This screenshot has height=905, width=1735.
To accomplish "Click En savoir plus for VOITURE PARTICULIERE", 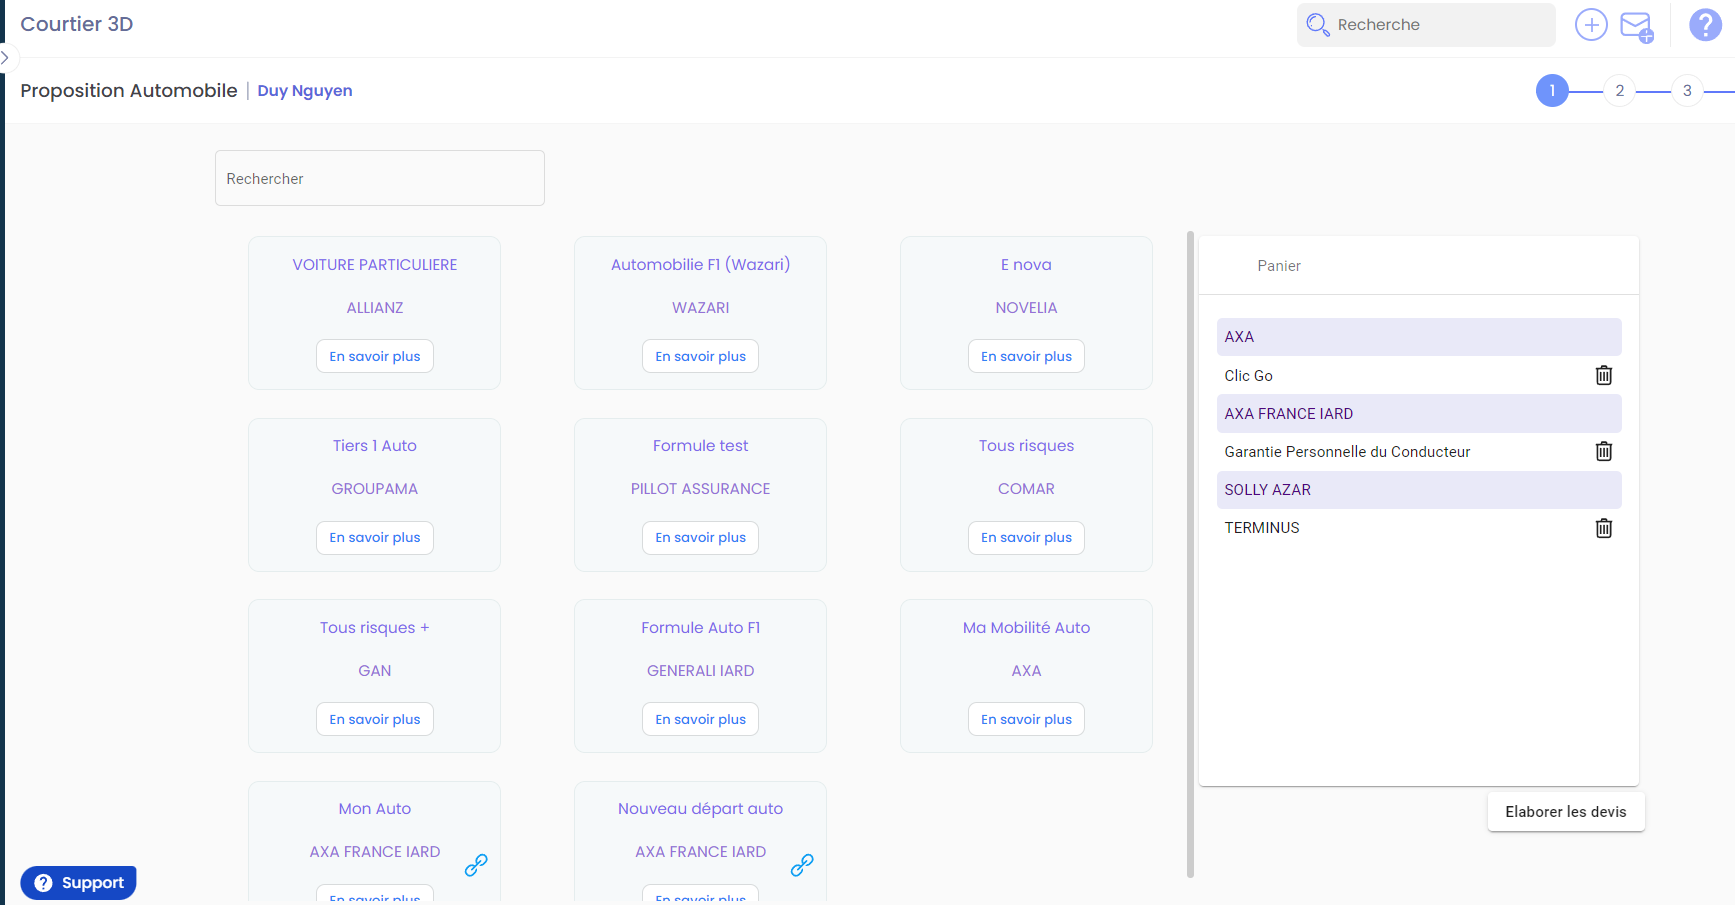I will (375, 356).
